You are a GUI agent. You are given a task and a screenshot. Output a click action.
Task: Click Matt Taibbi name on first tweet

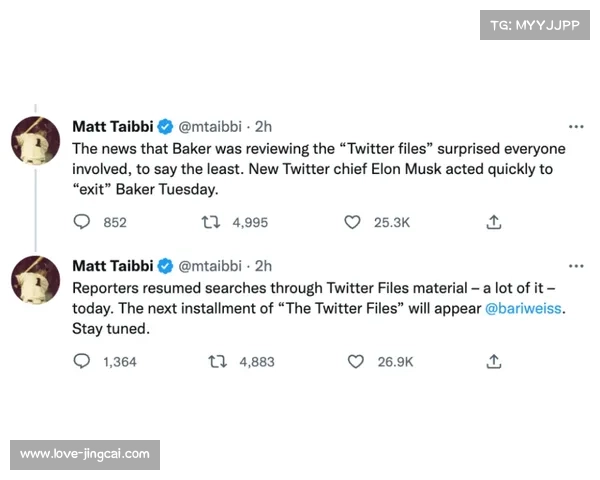[110, 127]
